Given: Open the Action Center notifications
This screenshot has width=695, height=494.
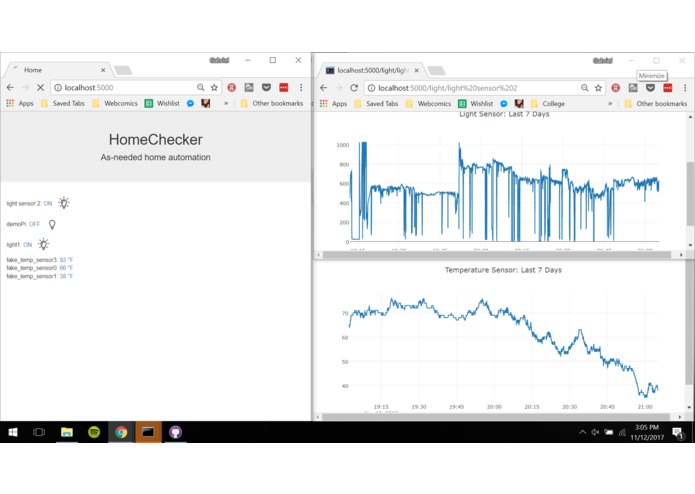Looking at the screenshot, I should (678, 432).
